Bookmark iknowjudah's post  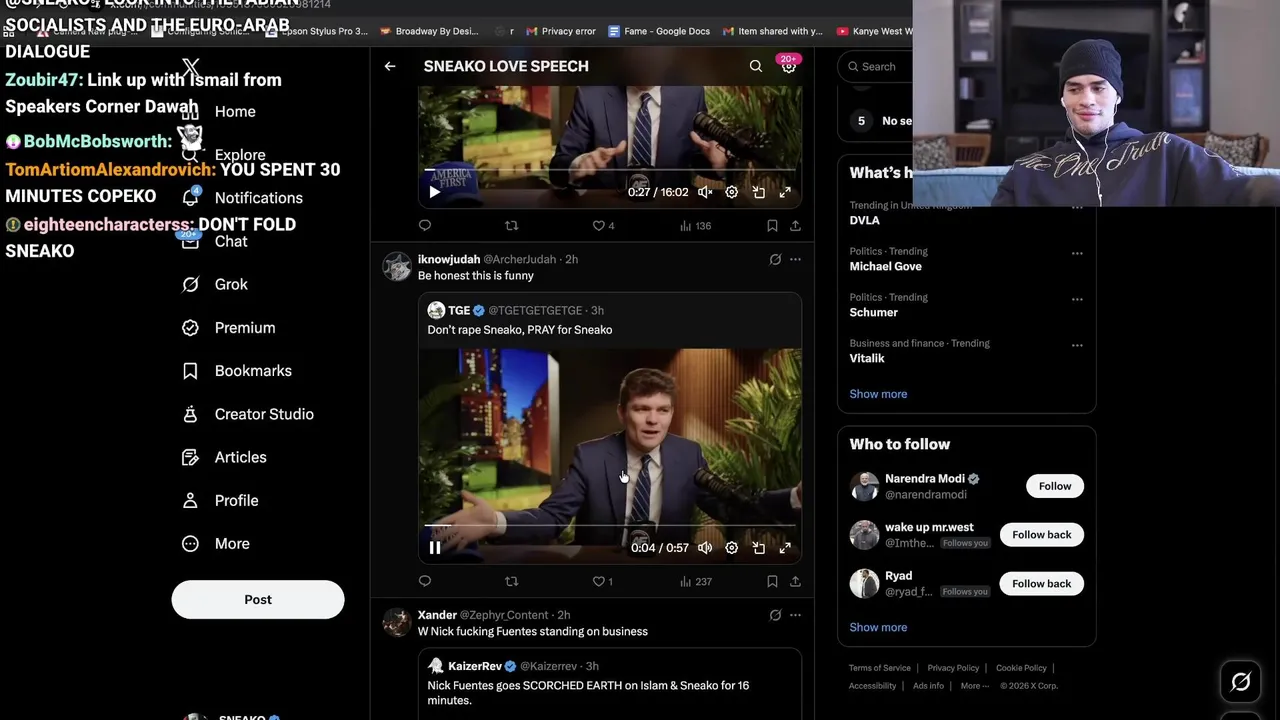pos(772,581)
